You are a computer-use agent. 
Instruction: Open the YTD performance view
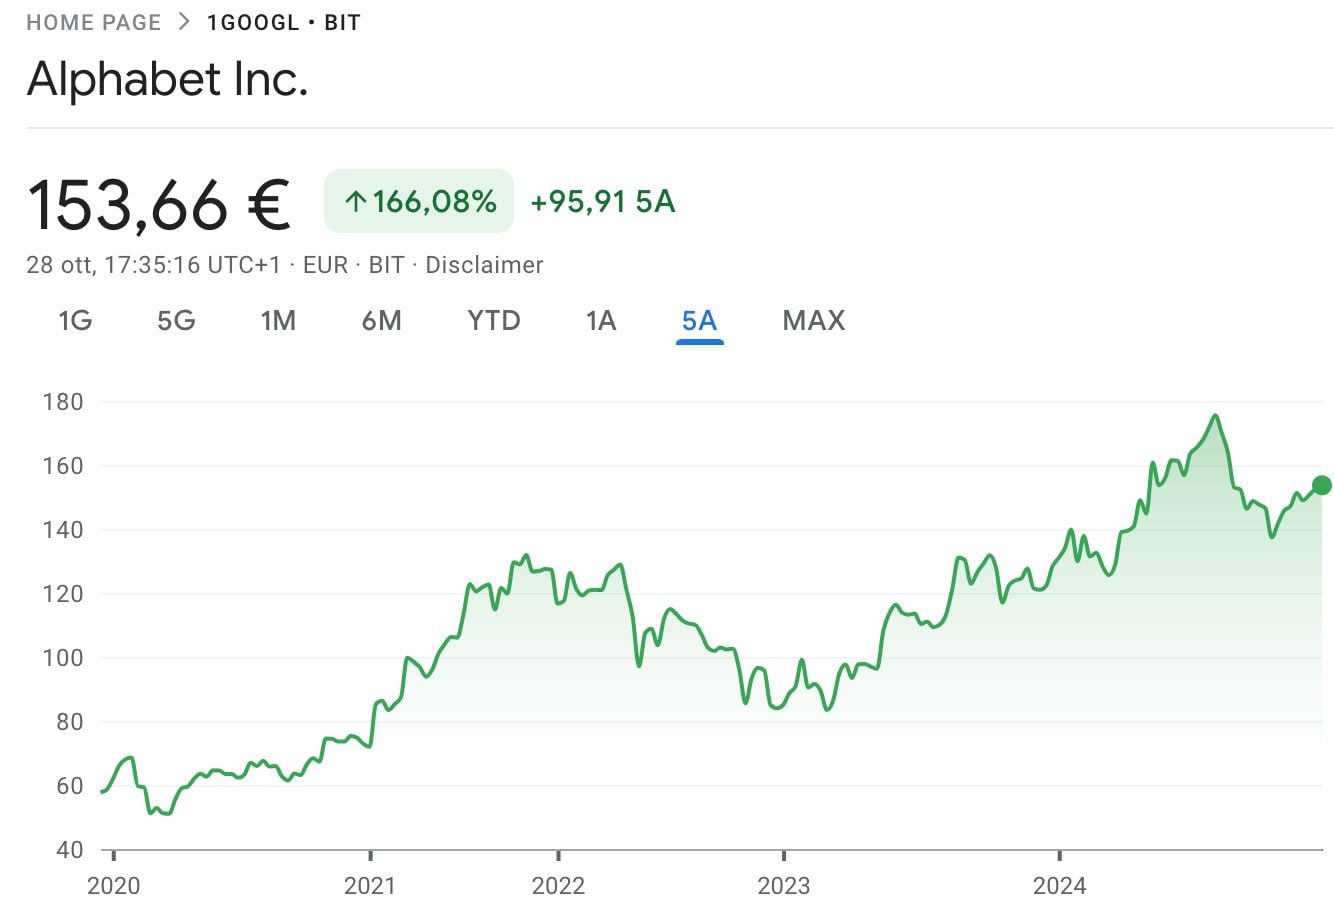pyautogui.click(x=492, y=320)
